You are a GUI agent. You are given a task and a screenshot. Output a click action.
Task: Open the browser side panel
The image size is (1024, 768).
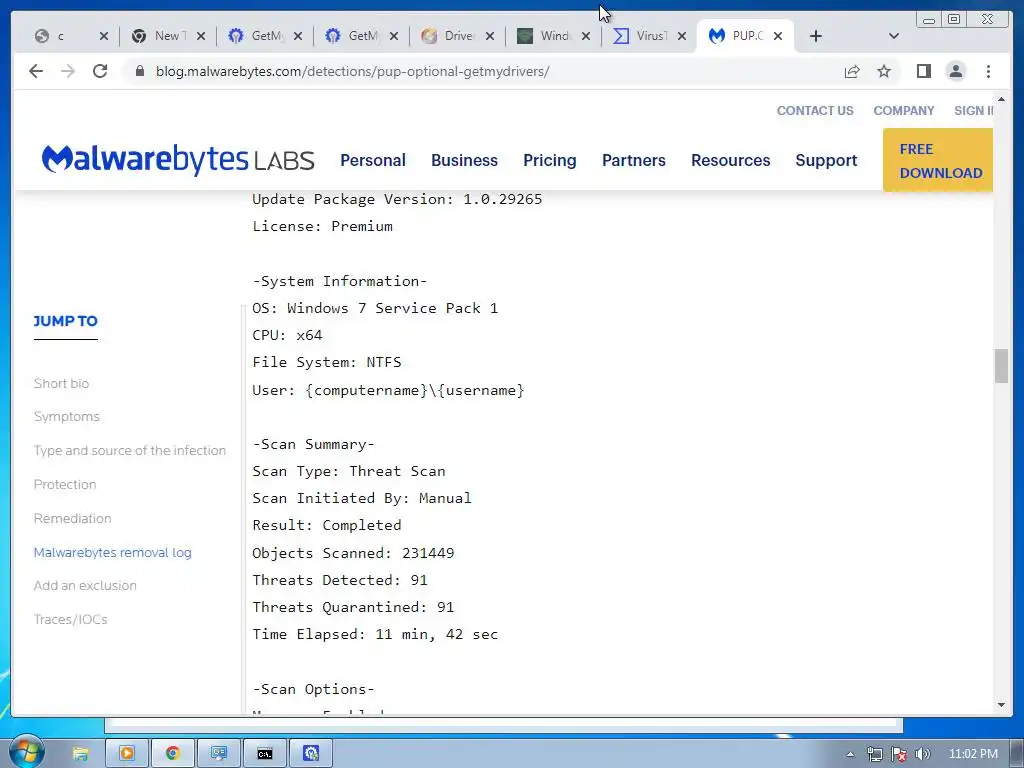click(x=923, y=71)
